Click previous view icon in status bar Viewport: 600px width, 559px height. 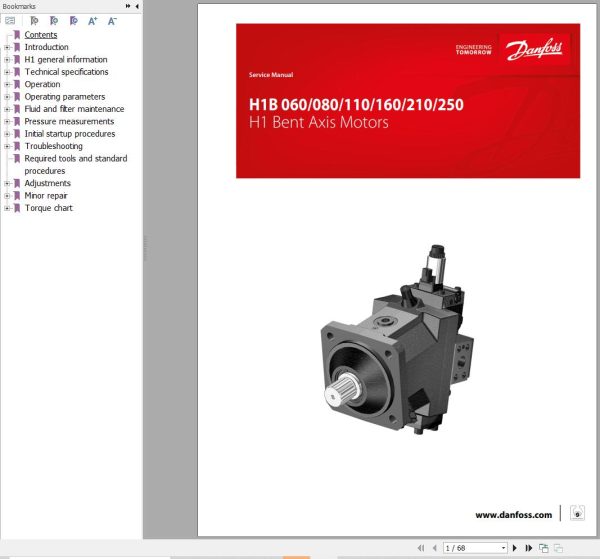pos(543,548)
